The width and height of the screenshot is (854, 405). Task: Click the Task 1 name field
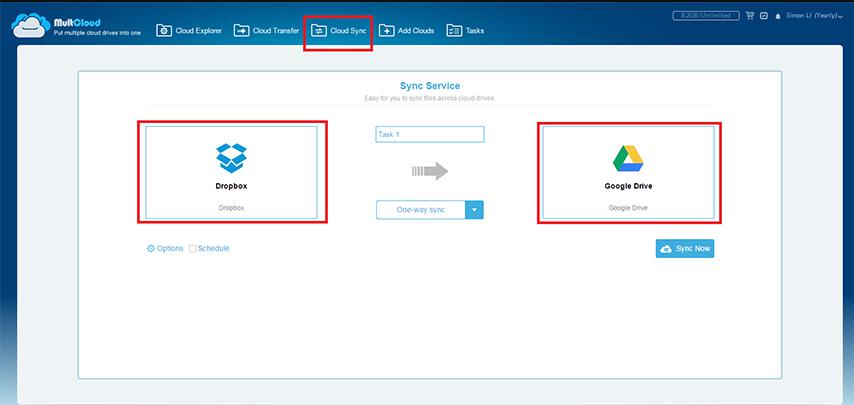(x=430, y=134)
